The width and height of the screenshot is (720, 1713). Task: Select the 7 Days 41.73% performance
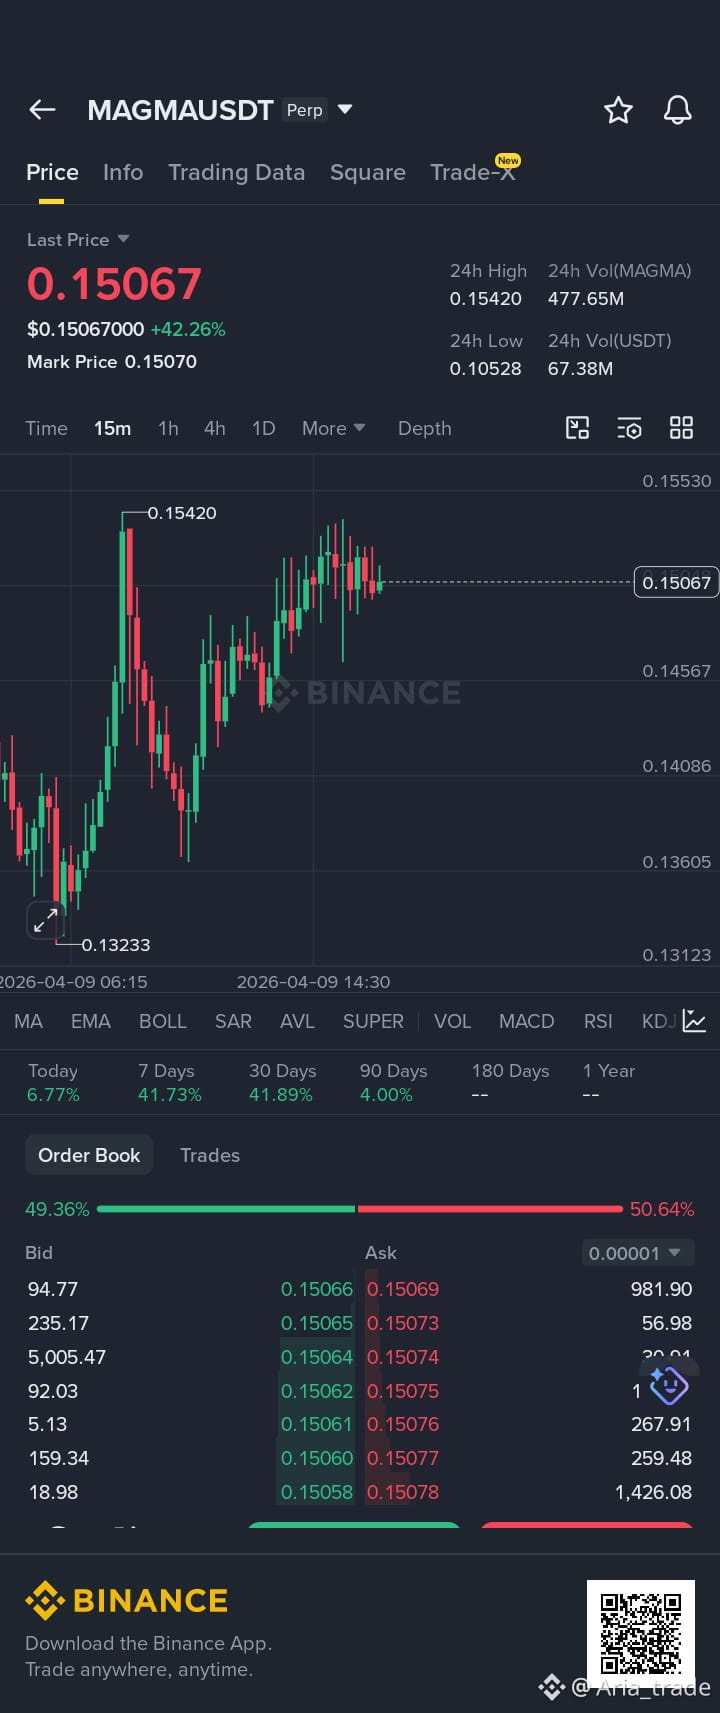(x=170, y=1082)
